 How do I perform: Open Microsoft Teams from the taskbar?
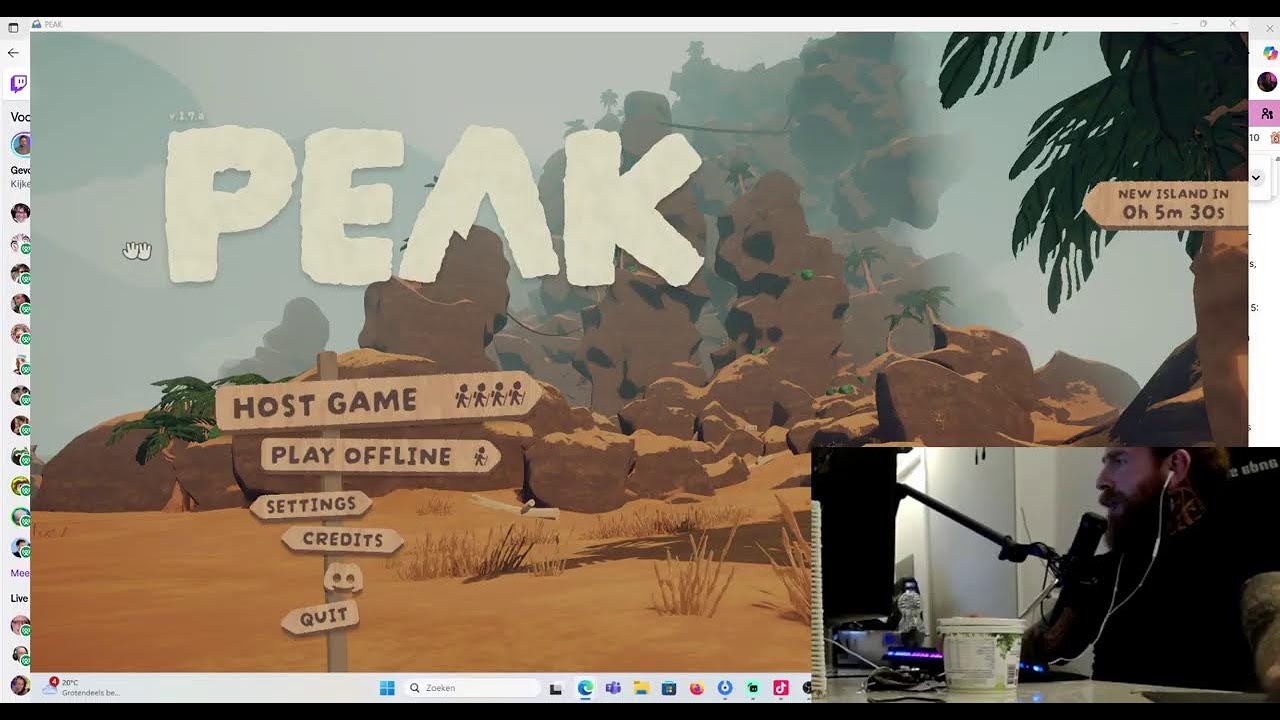pos(613,688)
